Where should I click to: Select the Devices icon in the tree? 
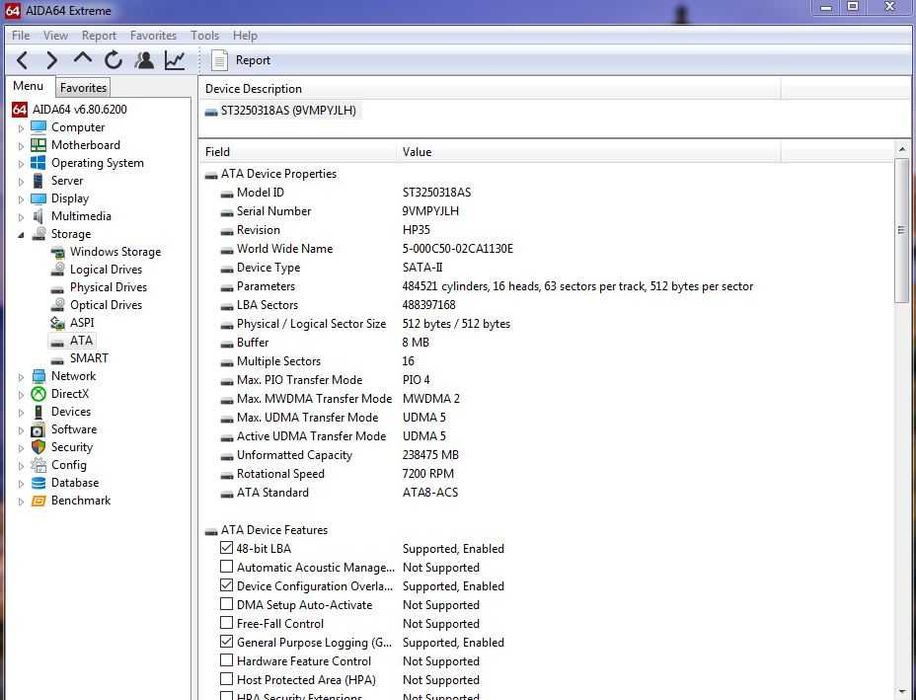point(39,412)
